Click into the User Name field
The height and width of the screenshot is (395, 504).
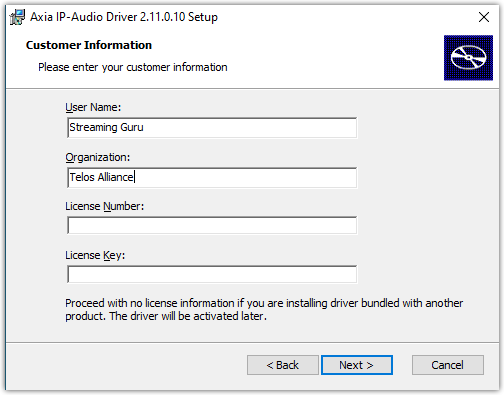(212, 127)
